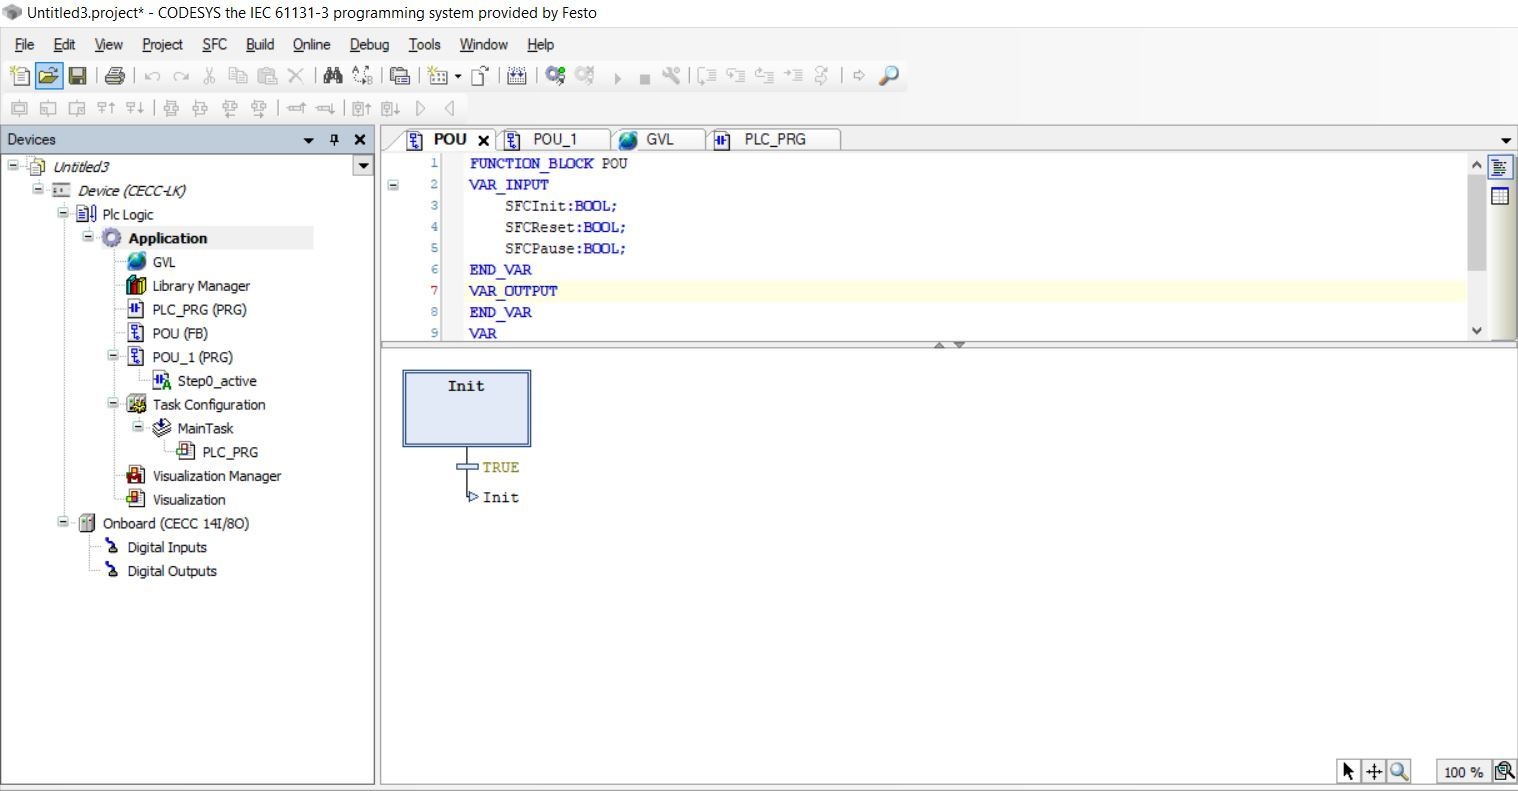Collapse the POU_1 (PRG) tree node
The width and height of the screenshot is (1518, 791).
tap(113, 356)
